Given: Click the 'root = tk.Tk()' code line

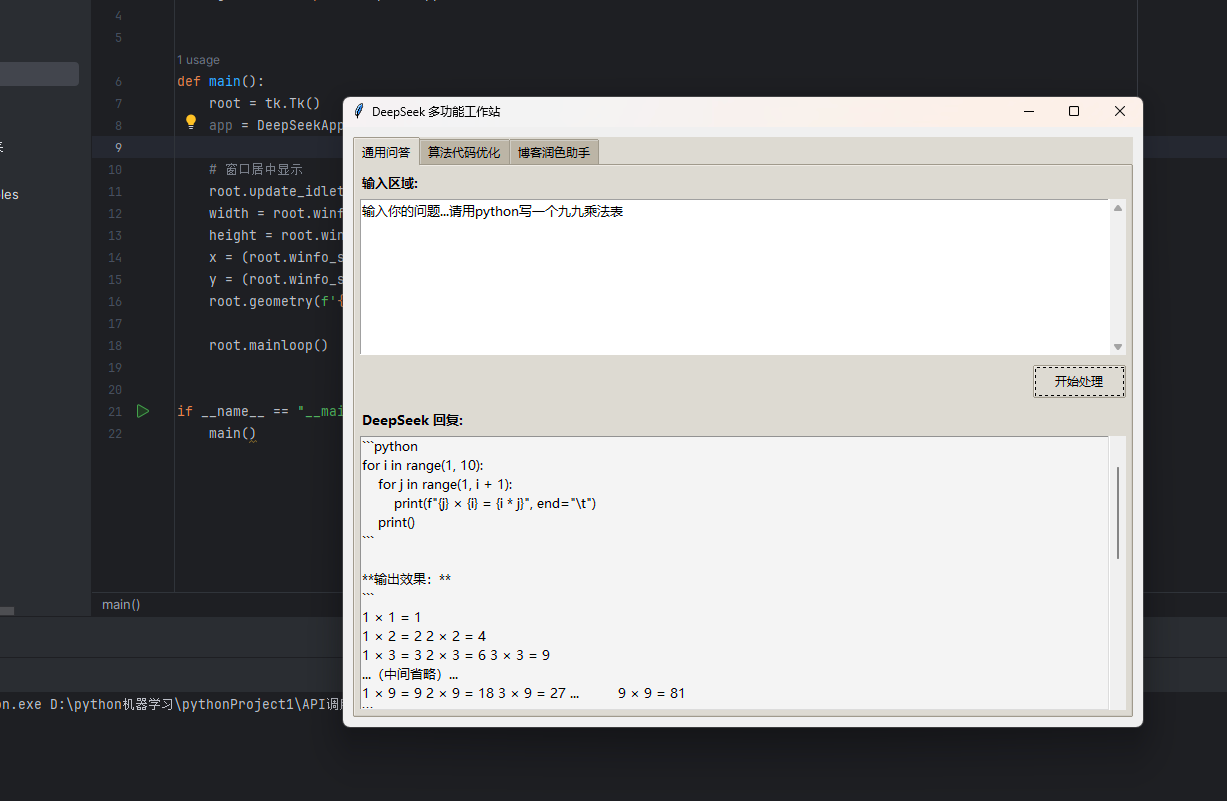Looking at the screenshot, I should (x=264, y=103).
